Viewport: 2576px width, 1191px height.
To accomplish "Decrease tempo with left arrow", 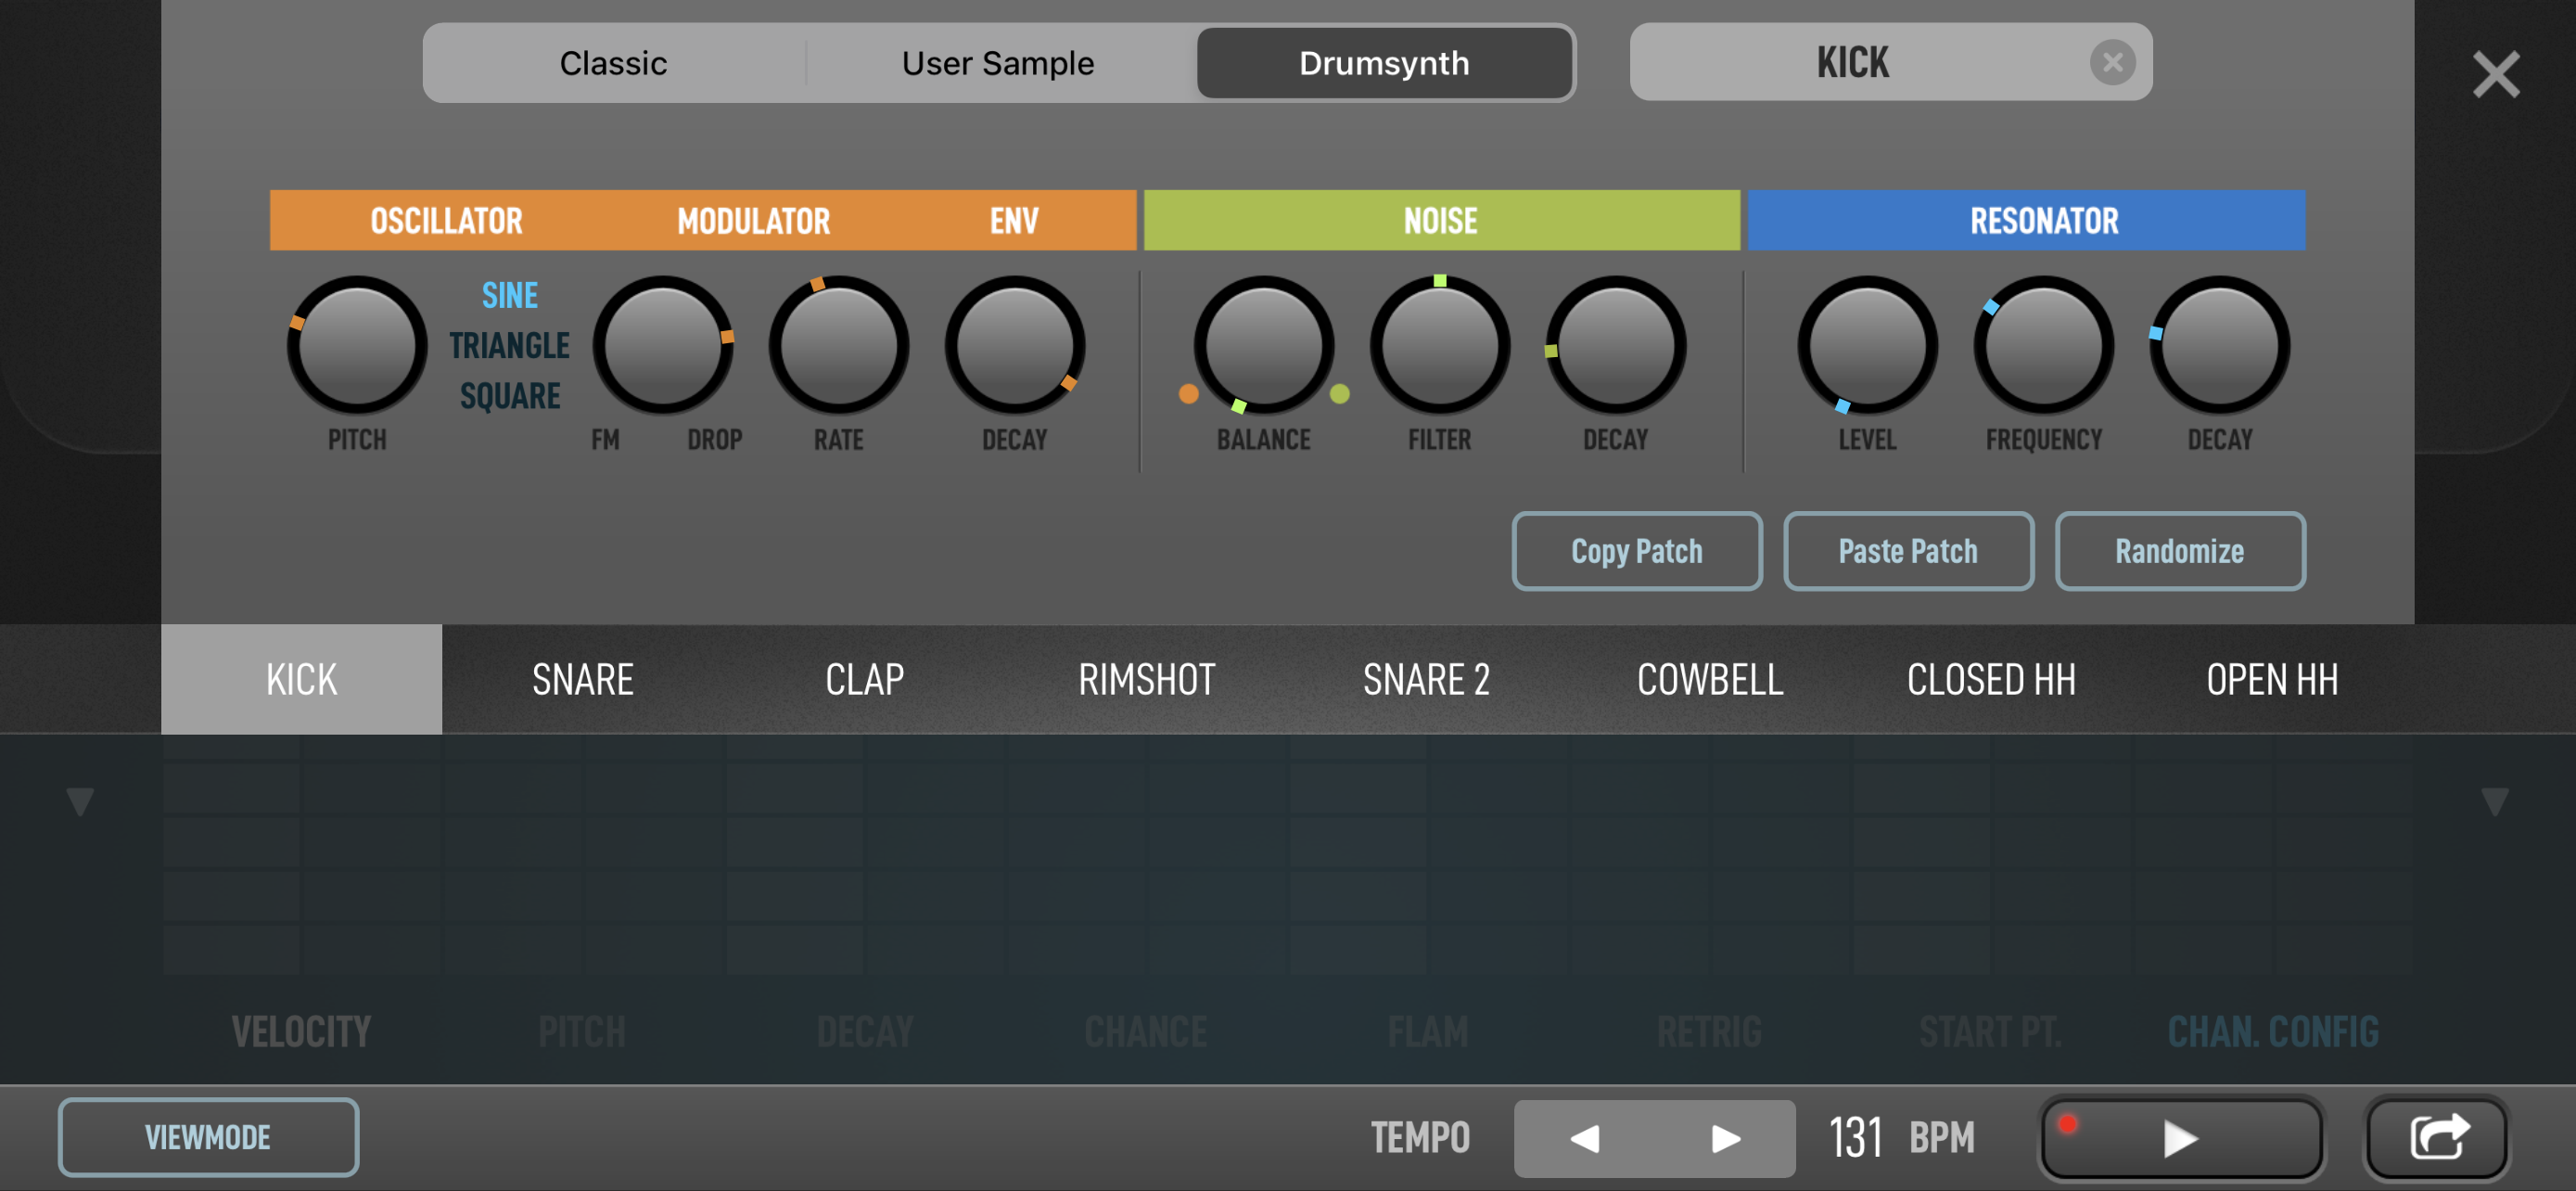I will 1584,1138.
